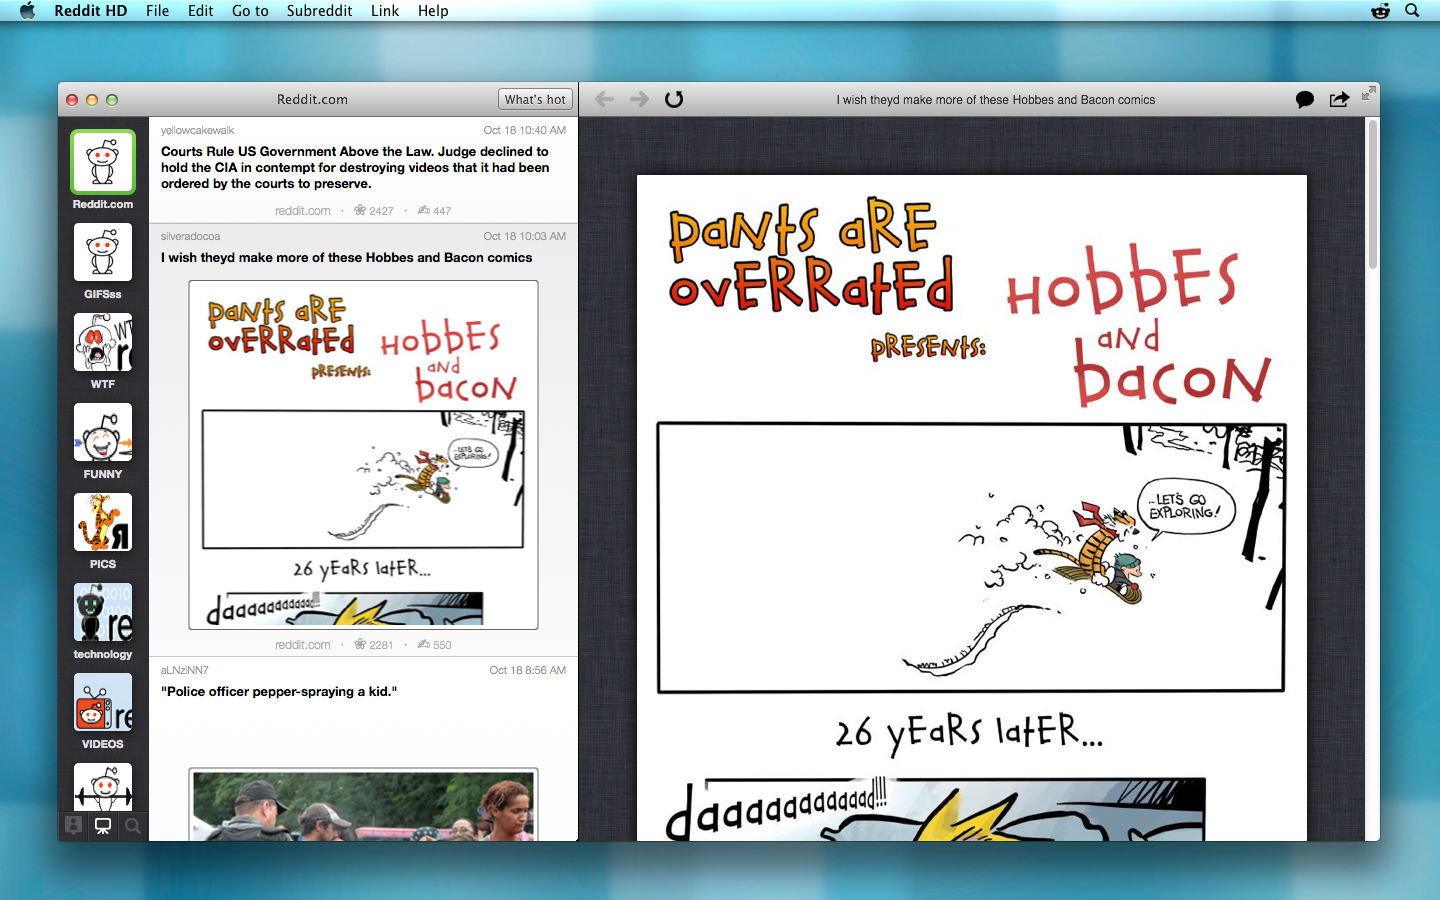Go back with the left arrow icon
This screenshot has width=1440, height=900.
pos(604,99)
